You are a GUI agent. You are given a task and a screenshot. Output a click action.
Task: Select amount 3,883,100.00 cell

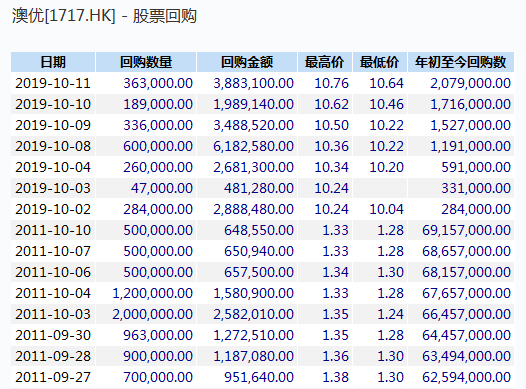coord(247,83)
